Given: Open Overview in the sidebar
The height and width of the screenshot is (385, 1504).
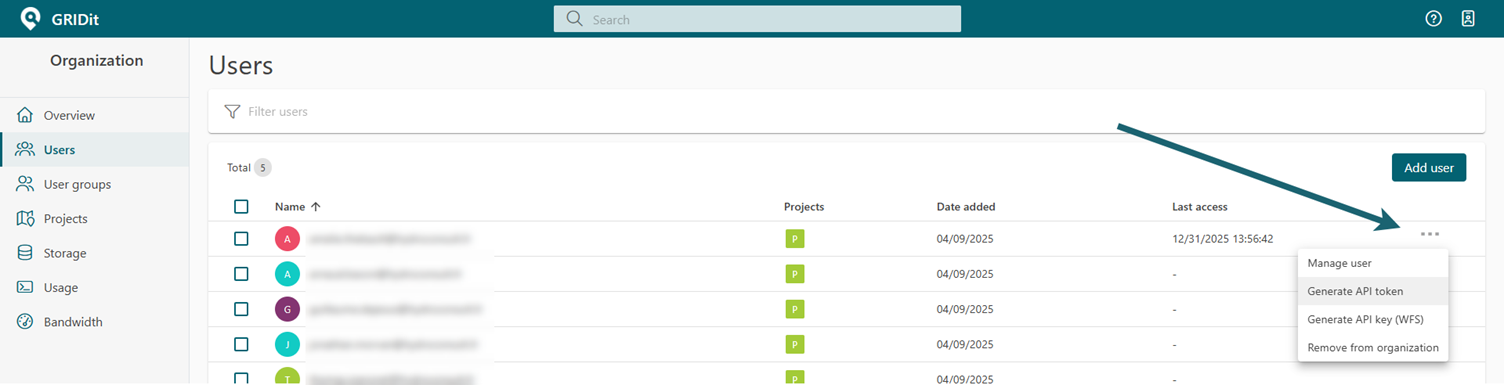Looking at the screenshot, I should [x=94, y=115].
